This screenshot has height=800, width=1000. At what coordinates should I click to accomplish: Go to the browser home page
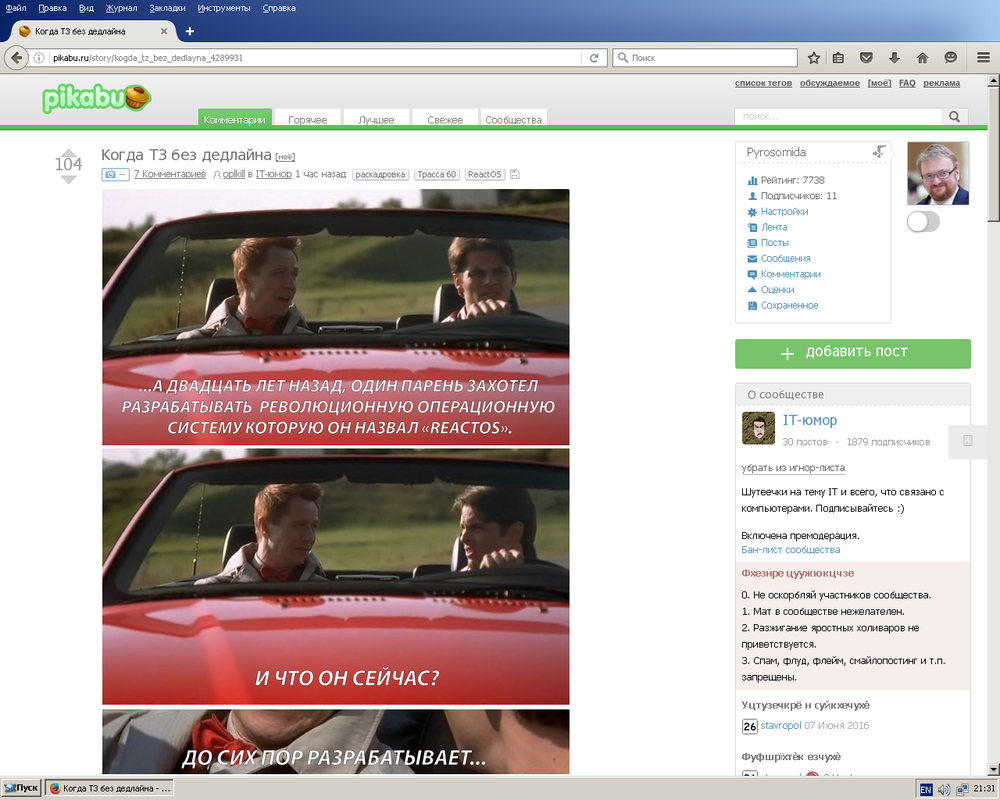pos(922,57)
